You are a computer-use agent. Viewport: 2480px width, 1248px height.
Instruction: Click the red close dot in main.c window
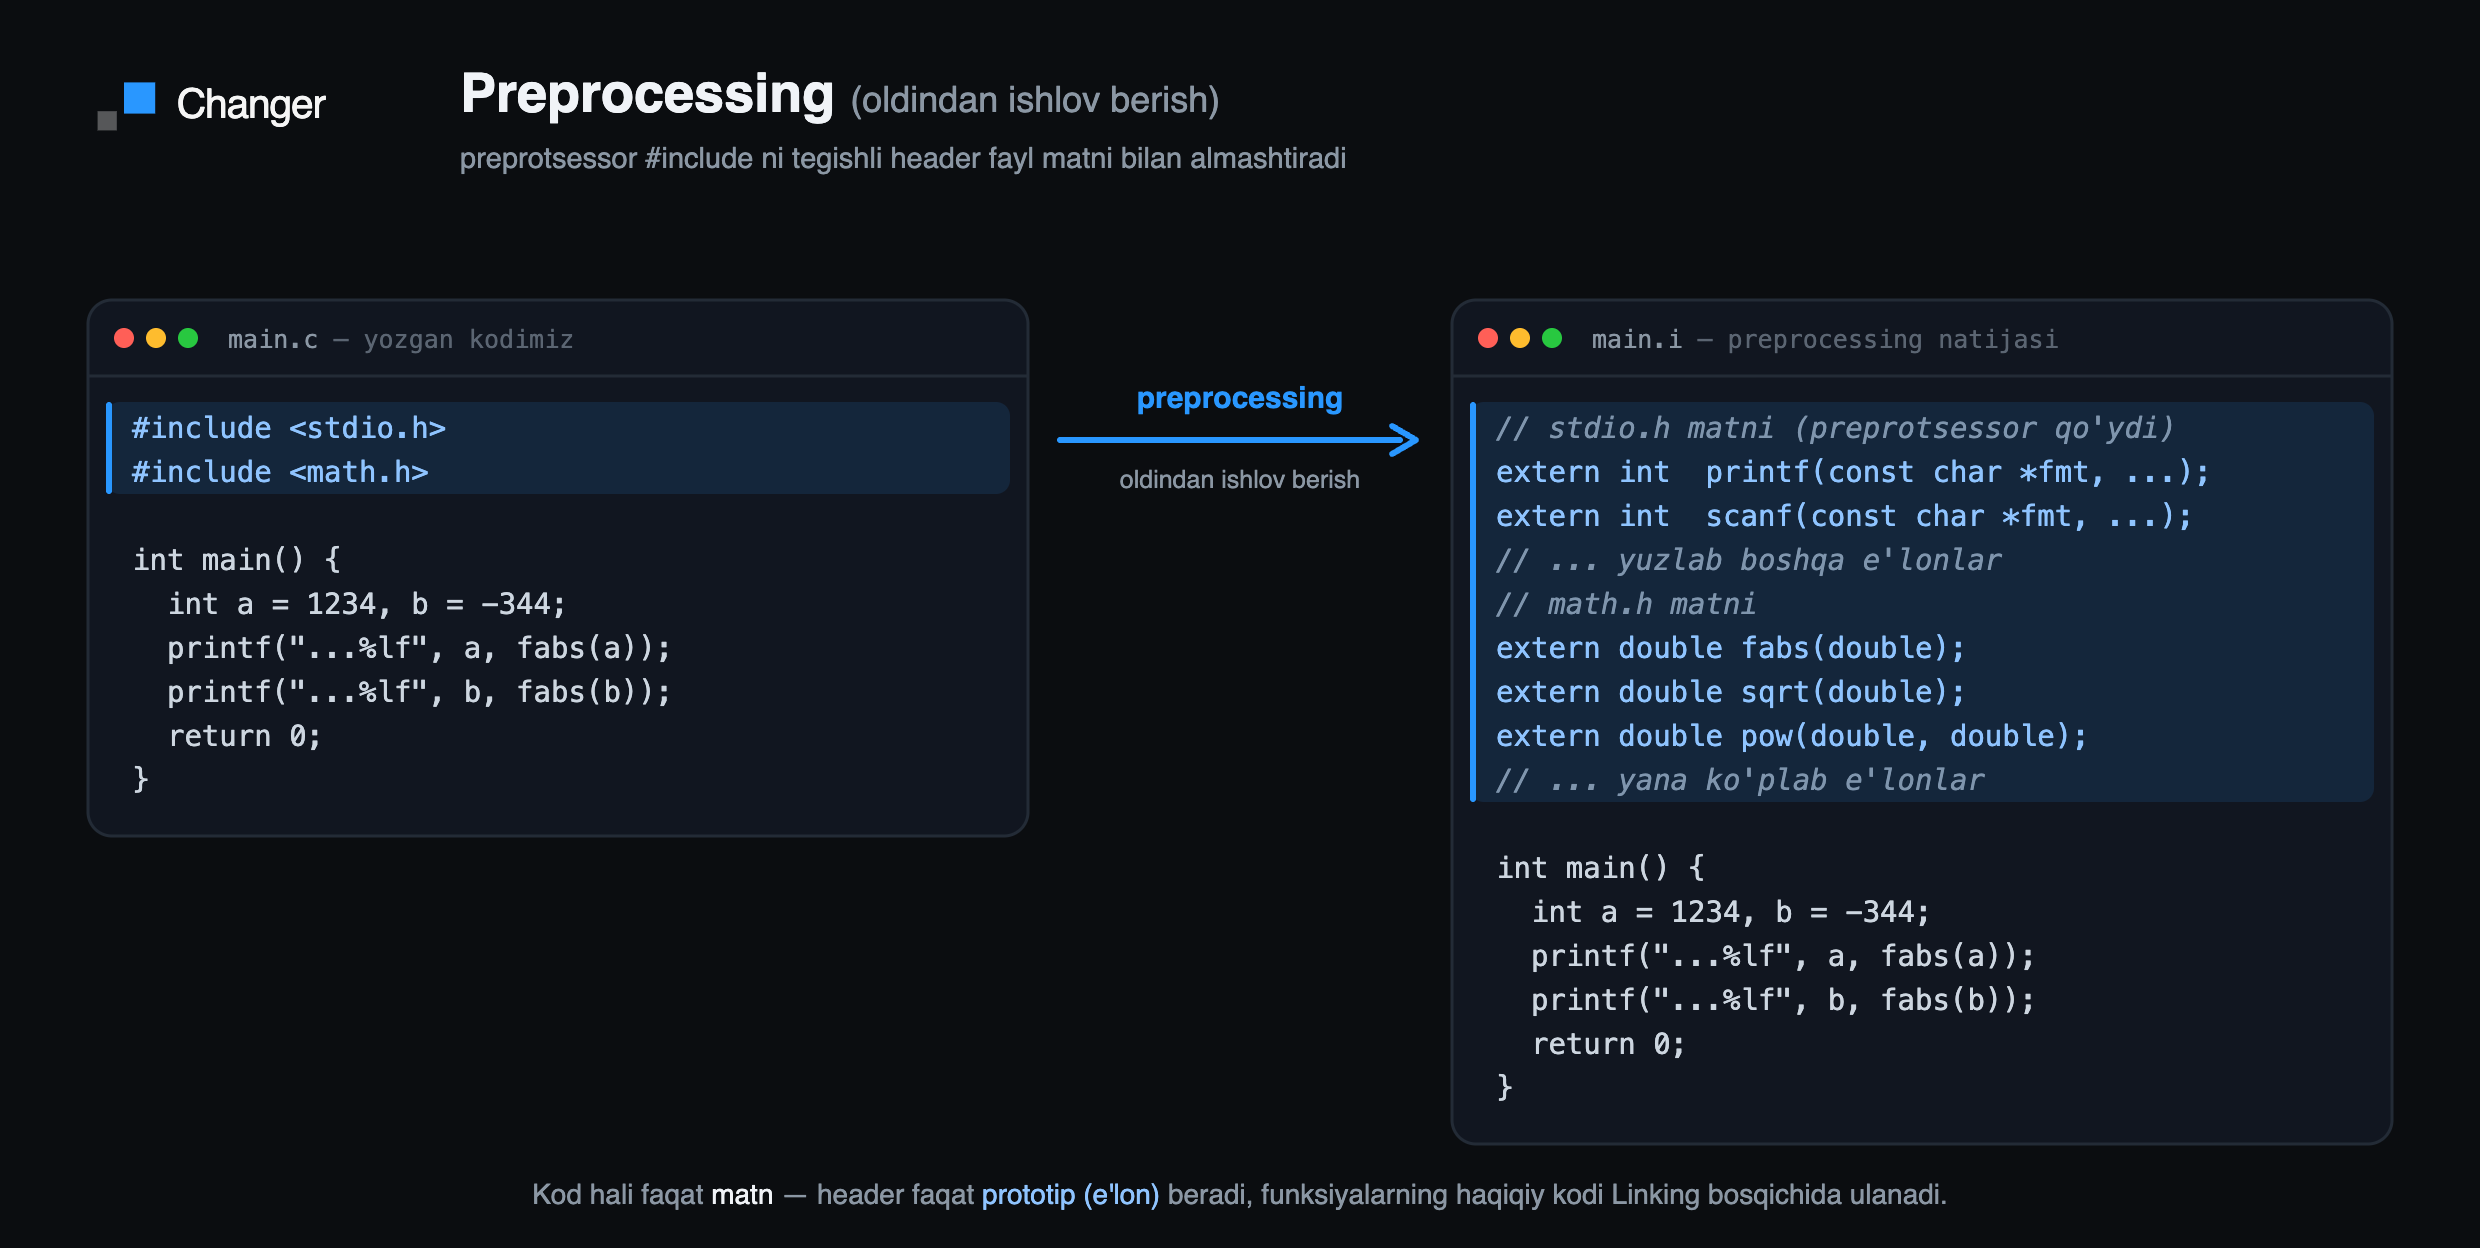124,338
